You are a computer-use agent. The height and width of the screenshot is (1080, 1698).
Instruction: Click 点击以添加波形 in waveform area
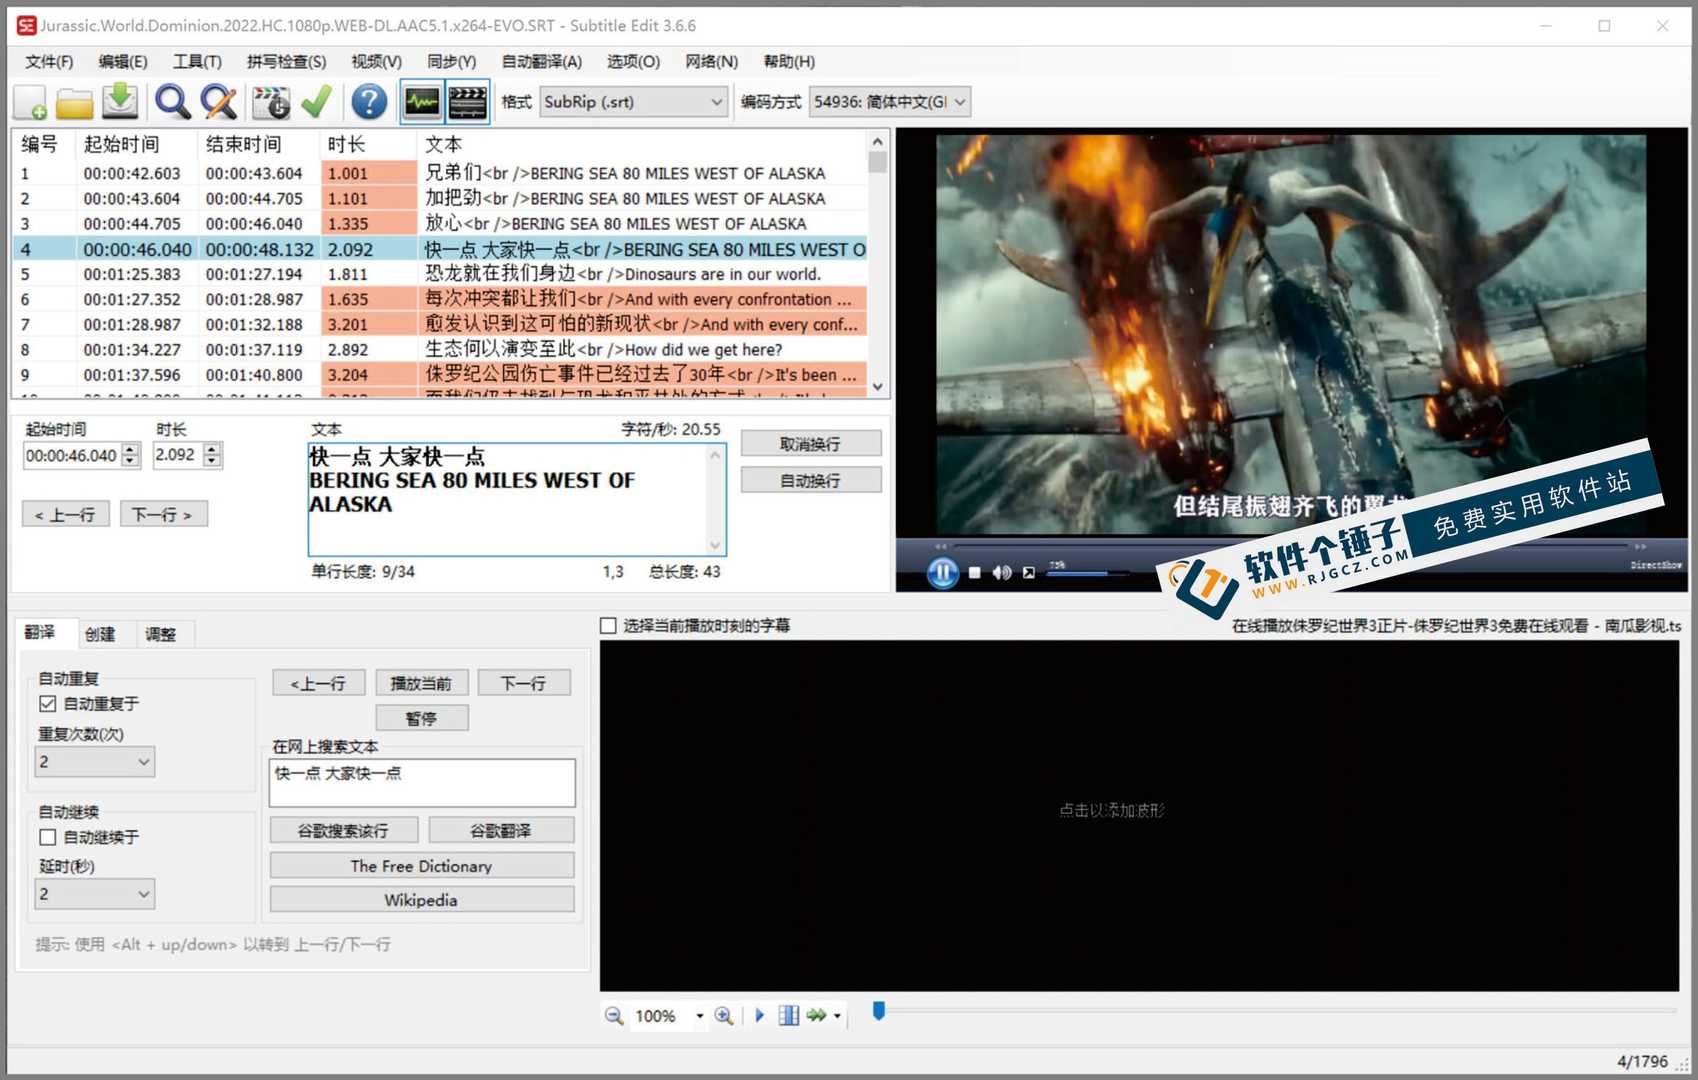click(x=1112, y=810)
